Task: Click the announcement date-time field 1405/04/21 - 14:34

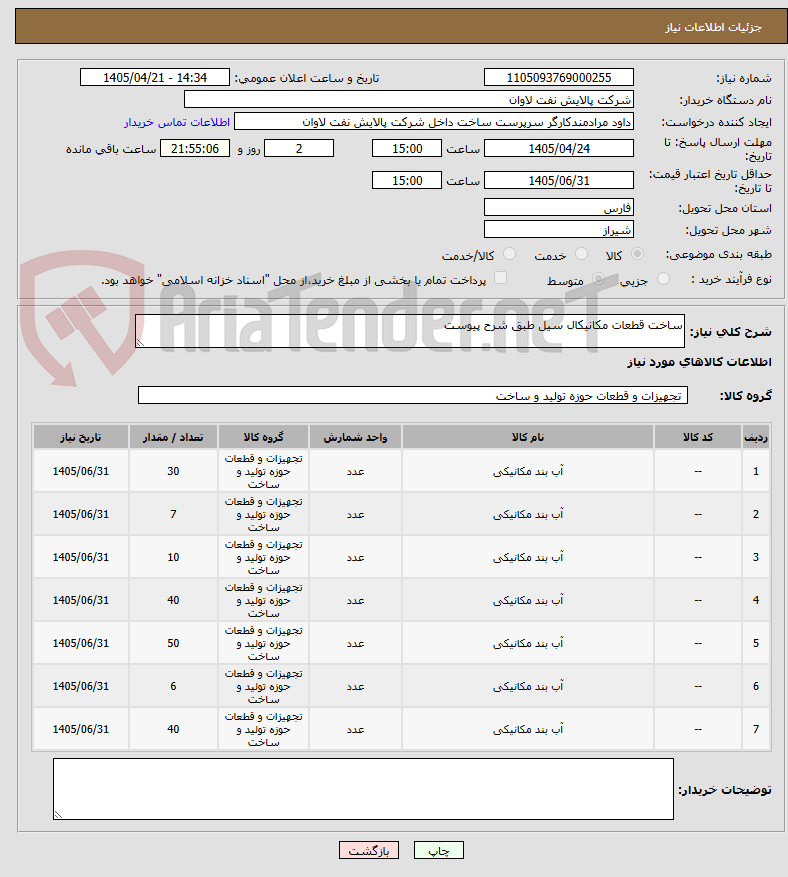Action: [x=155, y=77]
